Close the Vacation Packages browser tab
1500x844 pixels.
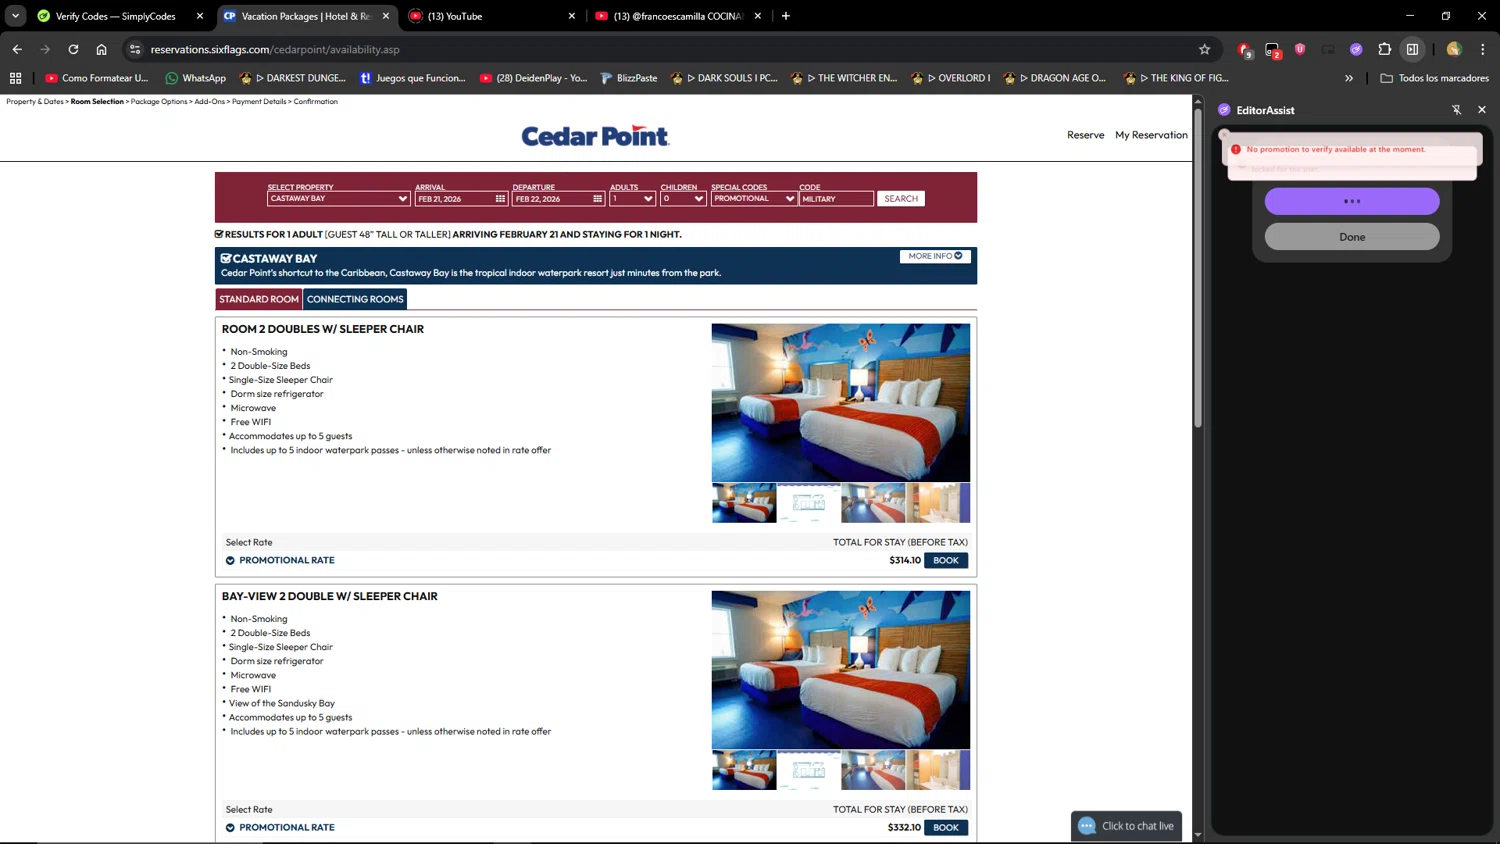pos(386,16)
